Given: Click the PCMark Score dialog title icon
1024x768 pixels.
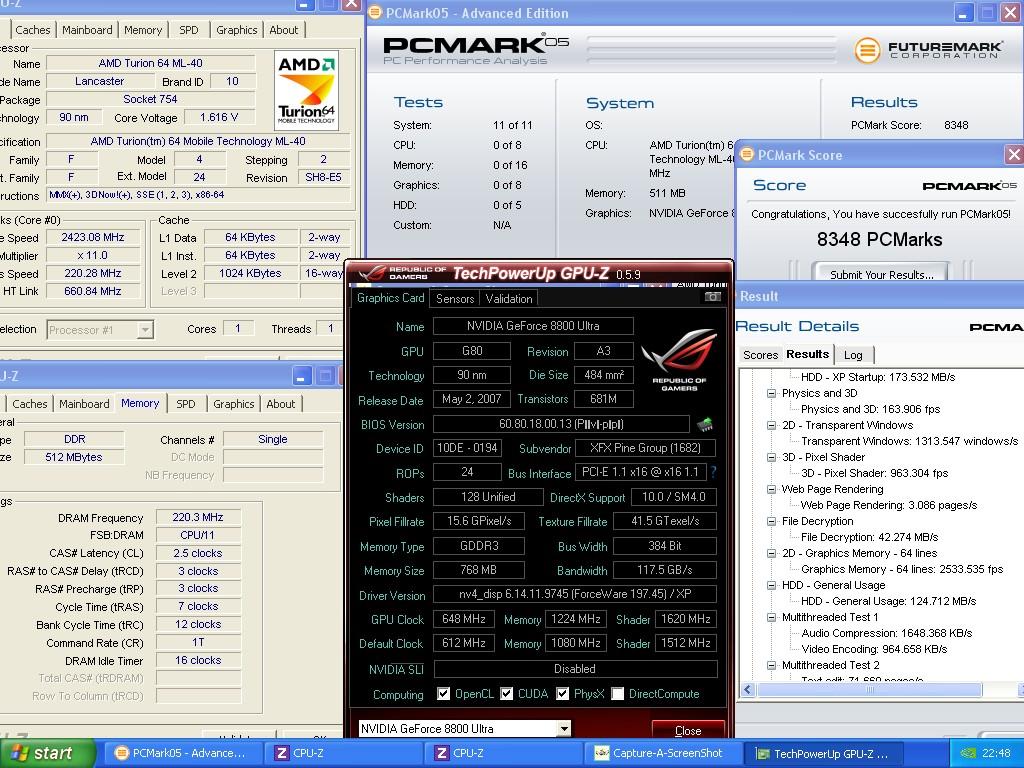Looking at the screenshot, I should pos(746,154).
